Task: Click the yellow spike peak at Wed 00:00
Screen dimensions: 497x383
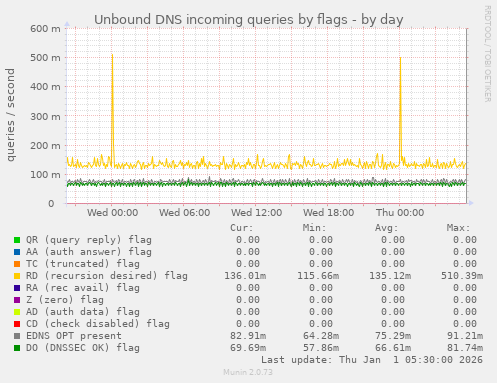Action: point(112,55)
